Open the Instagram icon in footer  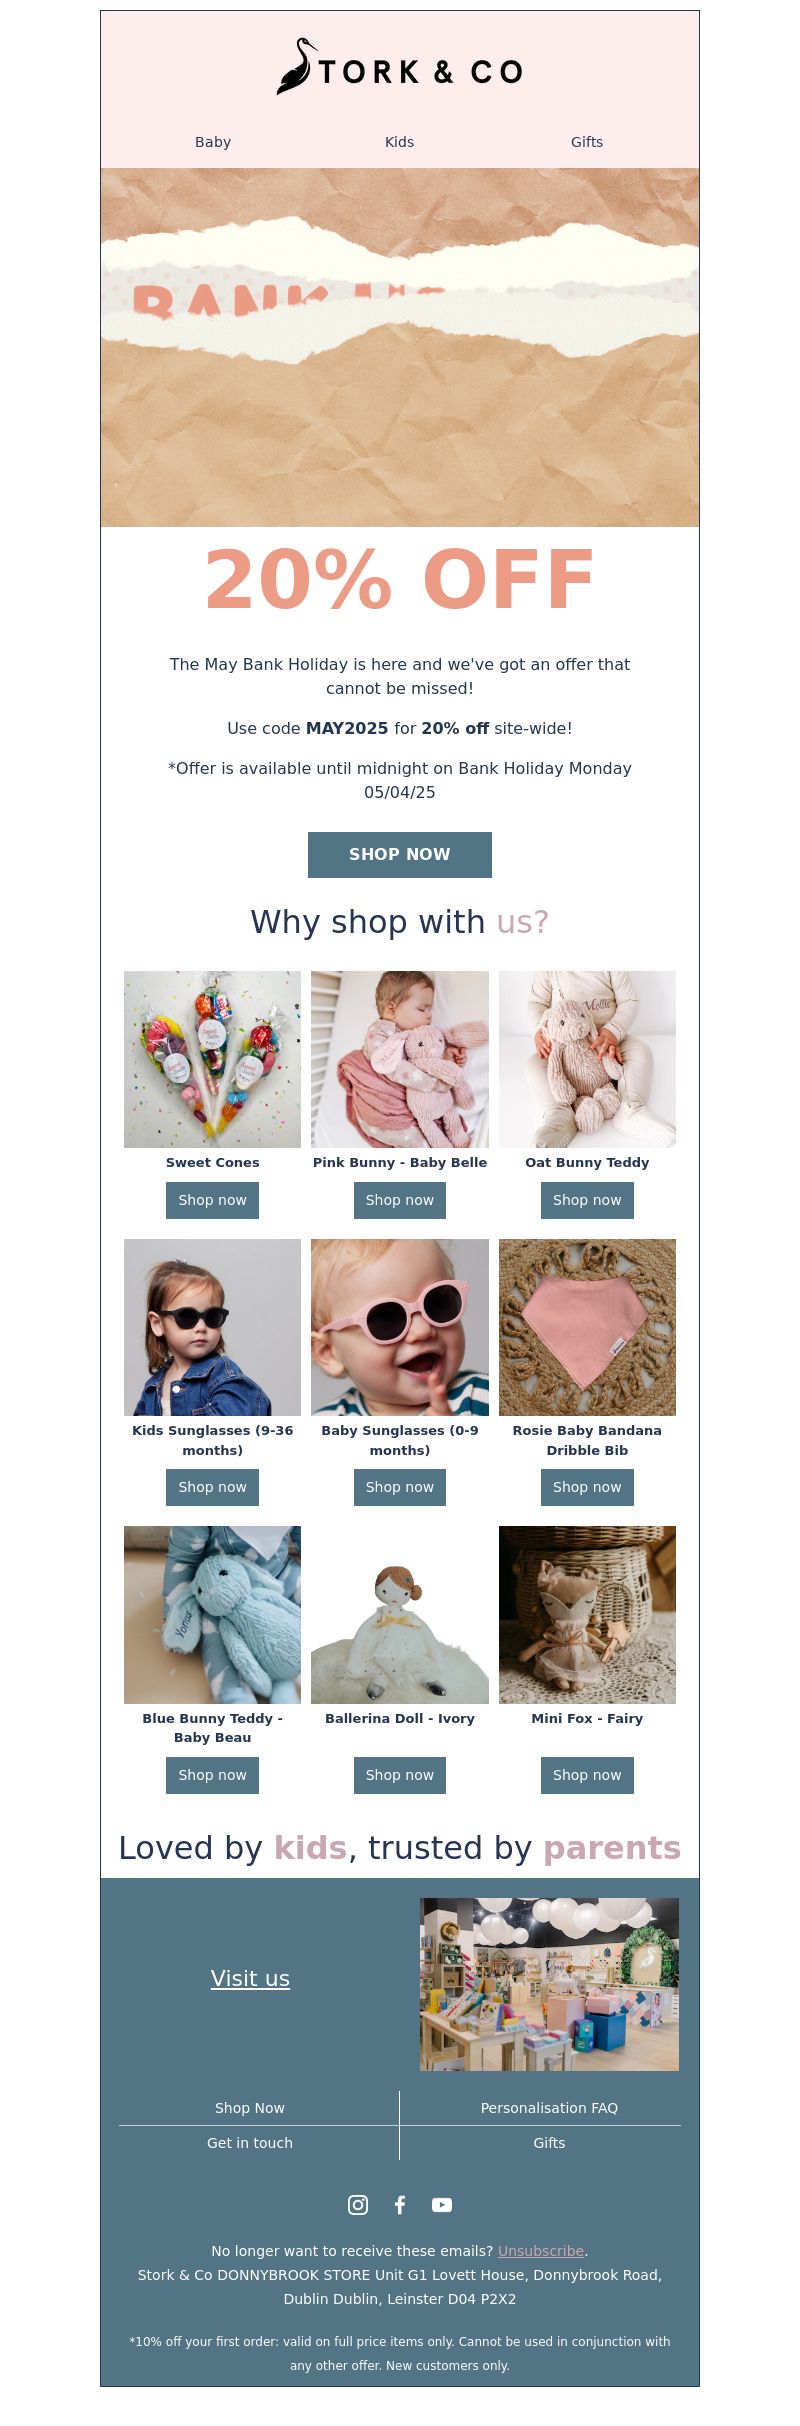point(358,2204)
